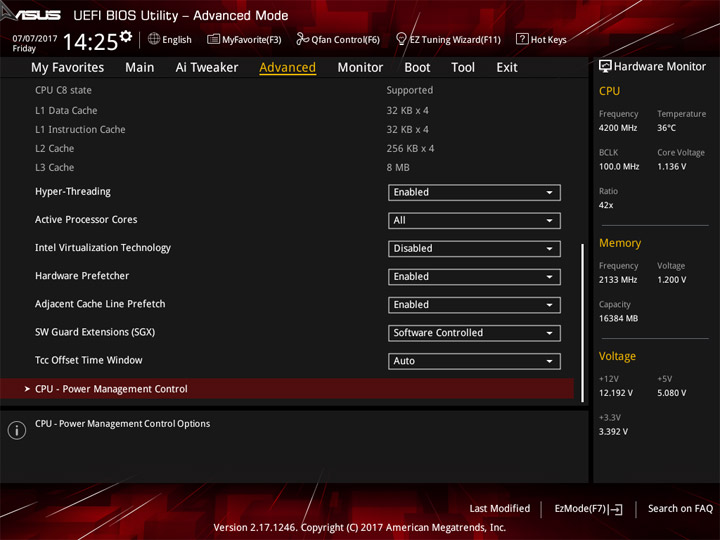The height and width of the screenshot is (540, 720).
Task: Click the 4200 MHz CPU frequency value
Action: (618, 128)
